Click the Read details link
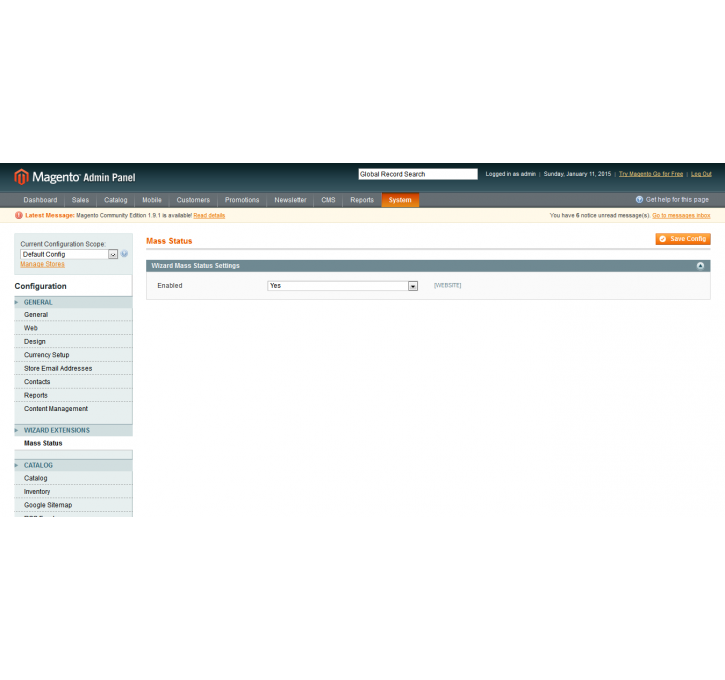Image resolution: width=725 pixels, height=680 pixels. coord(209,215)
